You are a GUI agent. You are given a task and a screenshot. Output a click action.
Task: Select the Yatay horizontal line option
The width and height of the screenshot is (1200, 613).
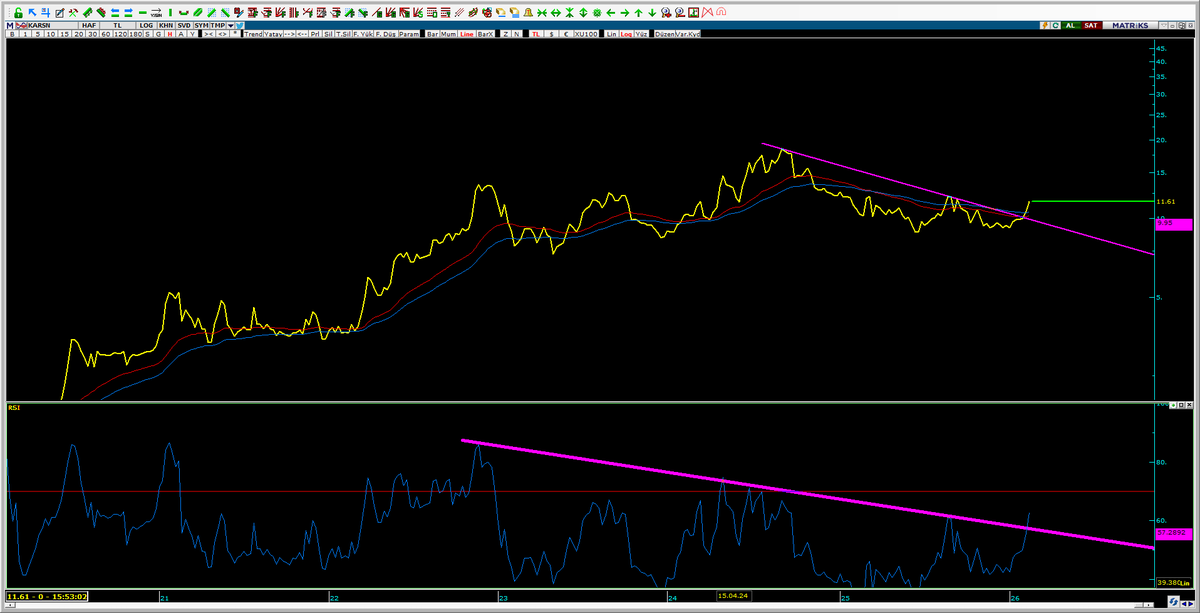pyautogui.click(x=272, y=34)
